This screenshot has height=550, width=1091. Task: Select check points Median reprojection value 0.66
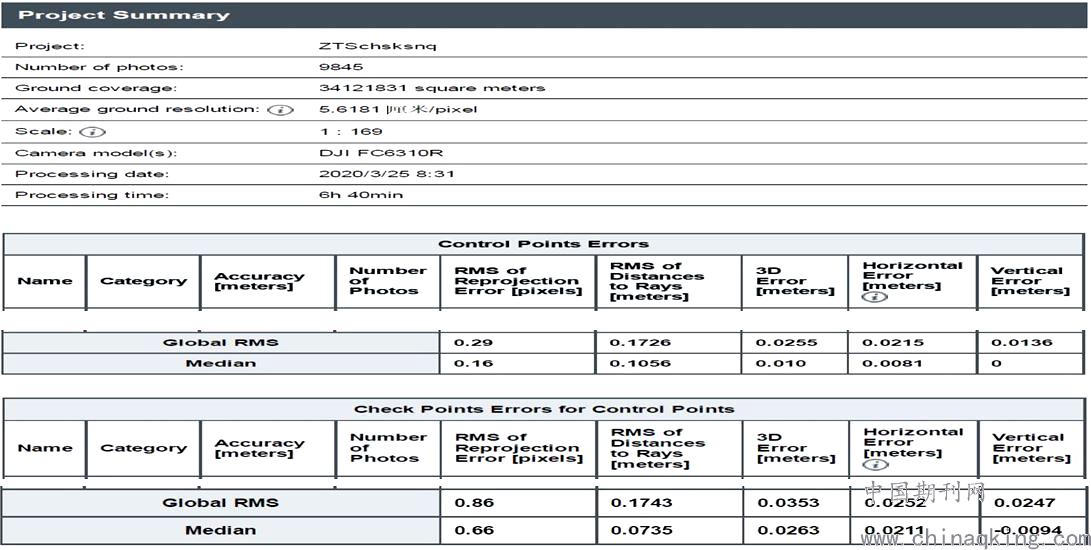point(474,531)
